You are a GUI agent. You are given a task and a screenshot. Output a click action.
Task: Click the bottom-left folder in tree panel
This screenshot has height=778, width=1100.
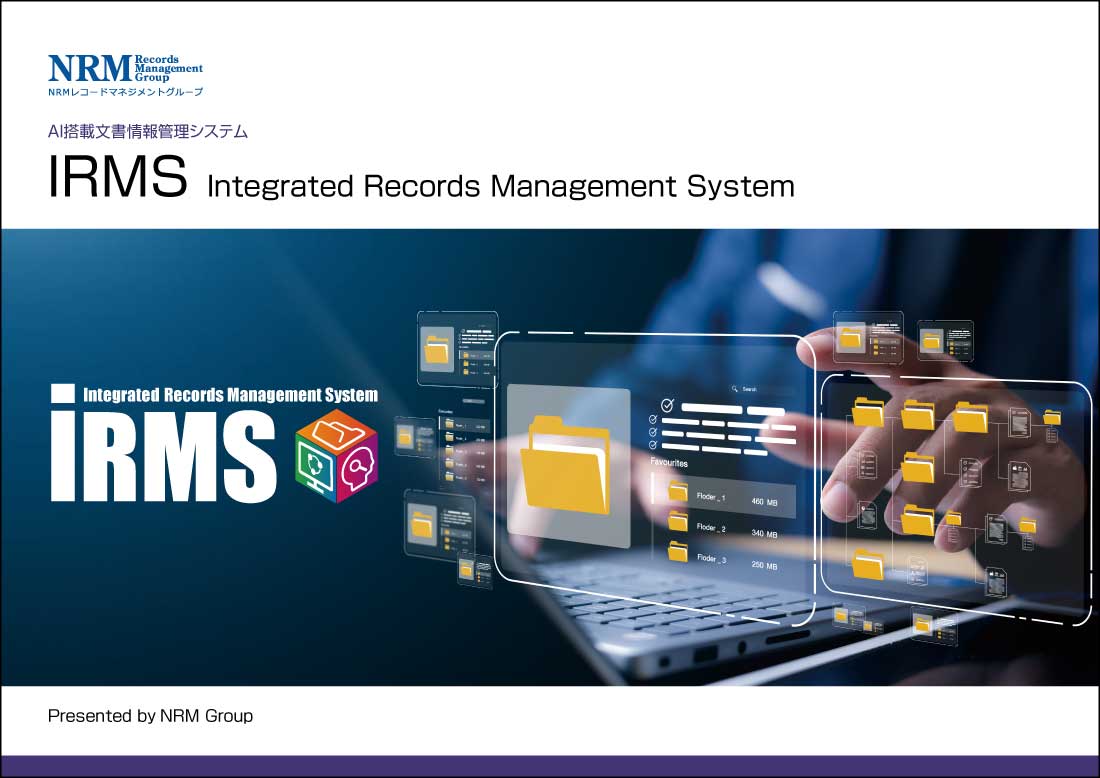pyautogui.click(x=868, y=564)
